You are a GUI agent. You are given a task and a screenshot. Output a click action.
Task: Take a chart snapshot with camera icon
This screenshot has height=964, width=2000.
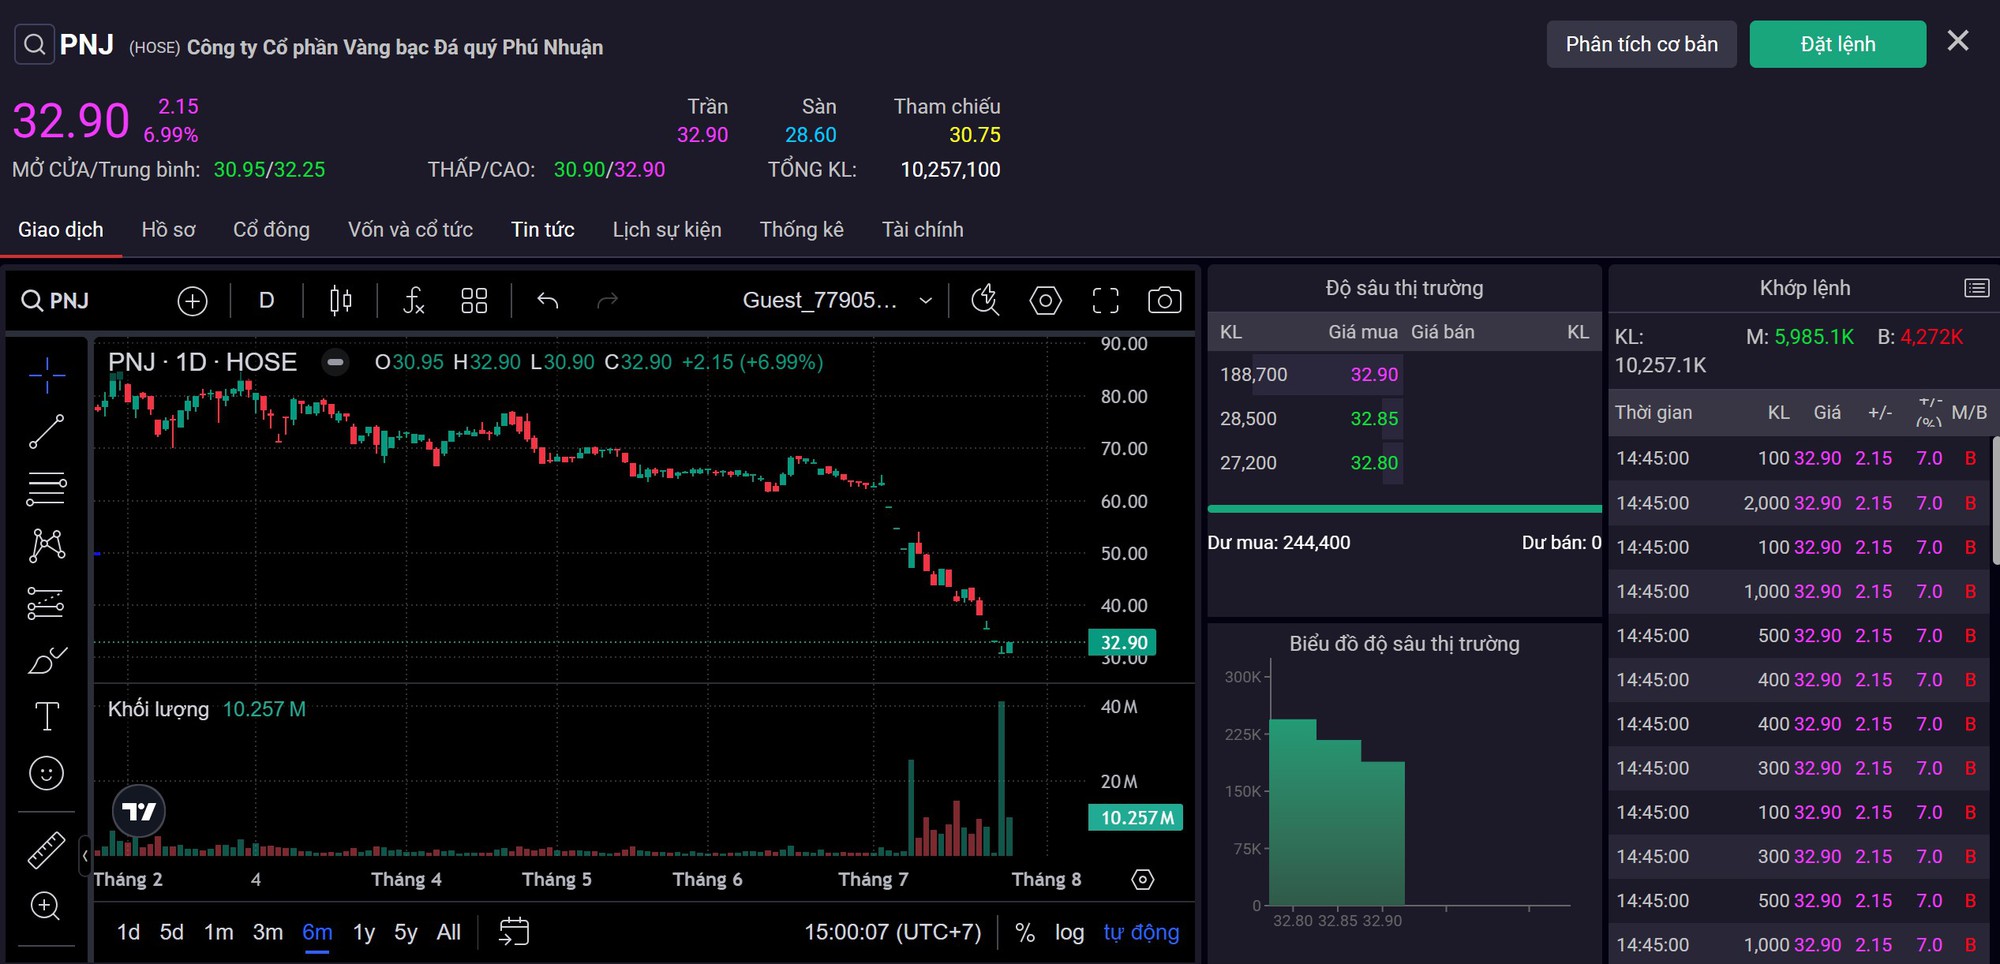1164,300
